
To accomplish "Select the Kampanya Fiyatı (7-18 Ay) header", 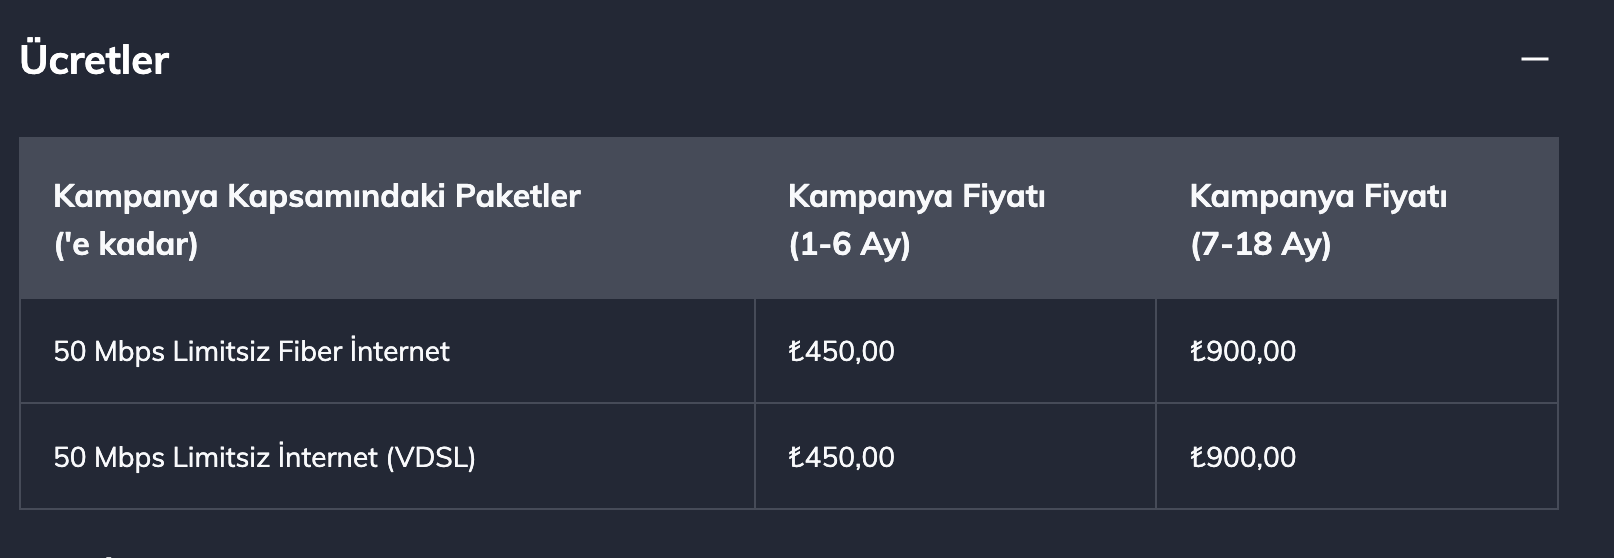I will (1318, 219).
